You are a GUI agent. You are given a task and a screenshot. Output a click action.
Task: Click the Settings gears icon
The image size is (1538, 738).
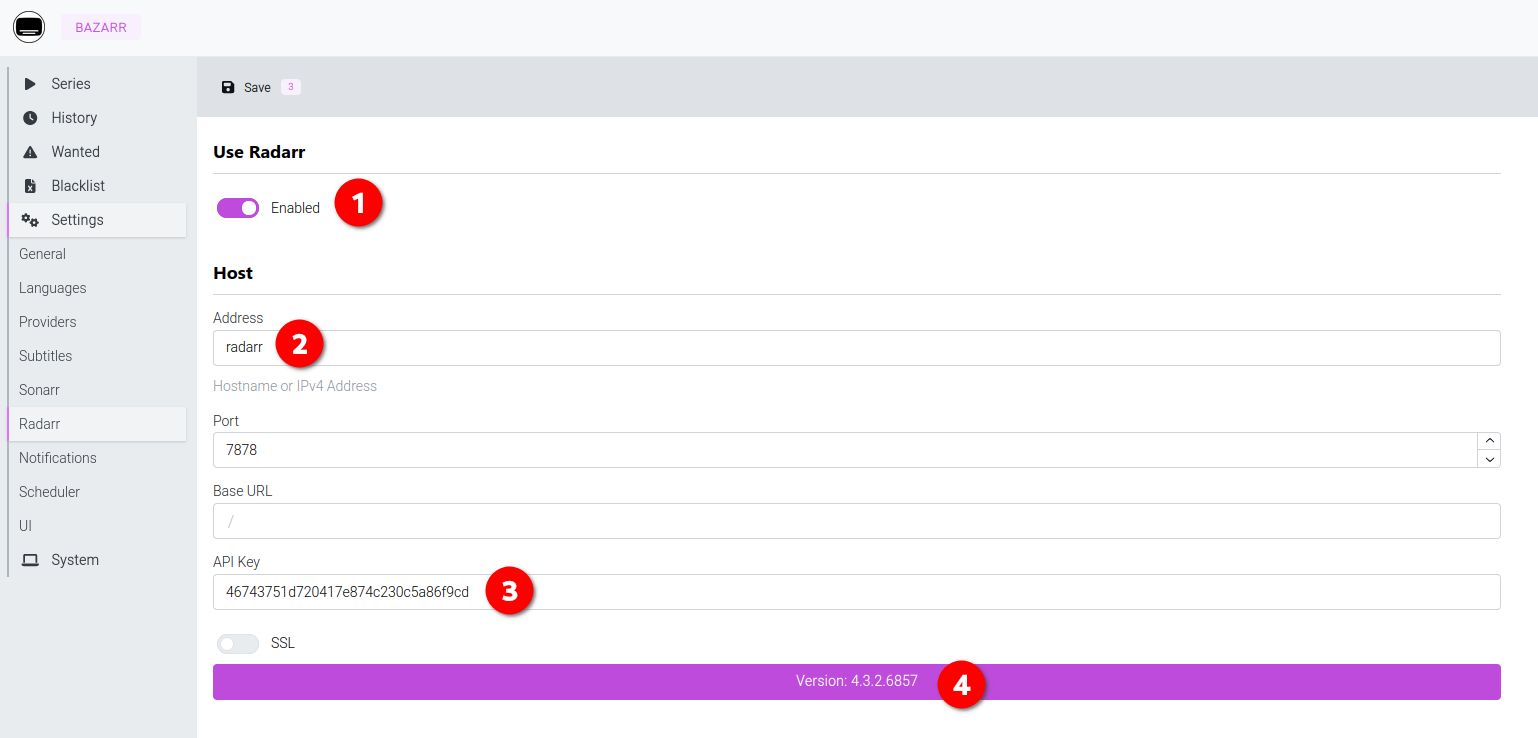coord(30,220)
